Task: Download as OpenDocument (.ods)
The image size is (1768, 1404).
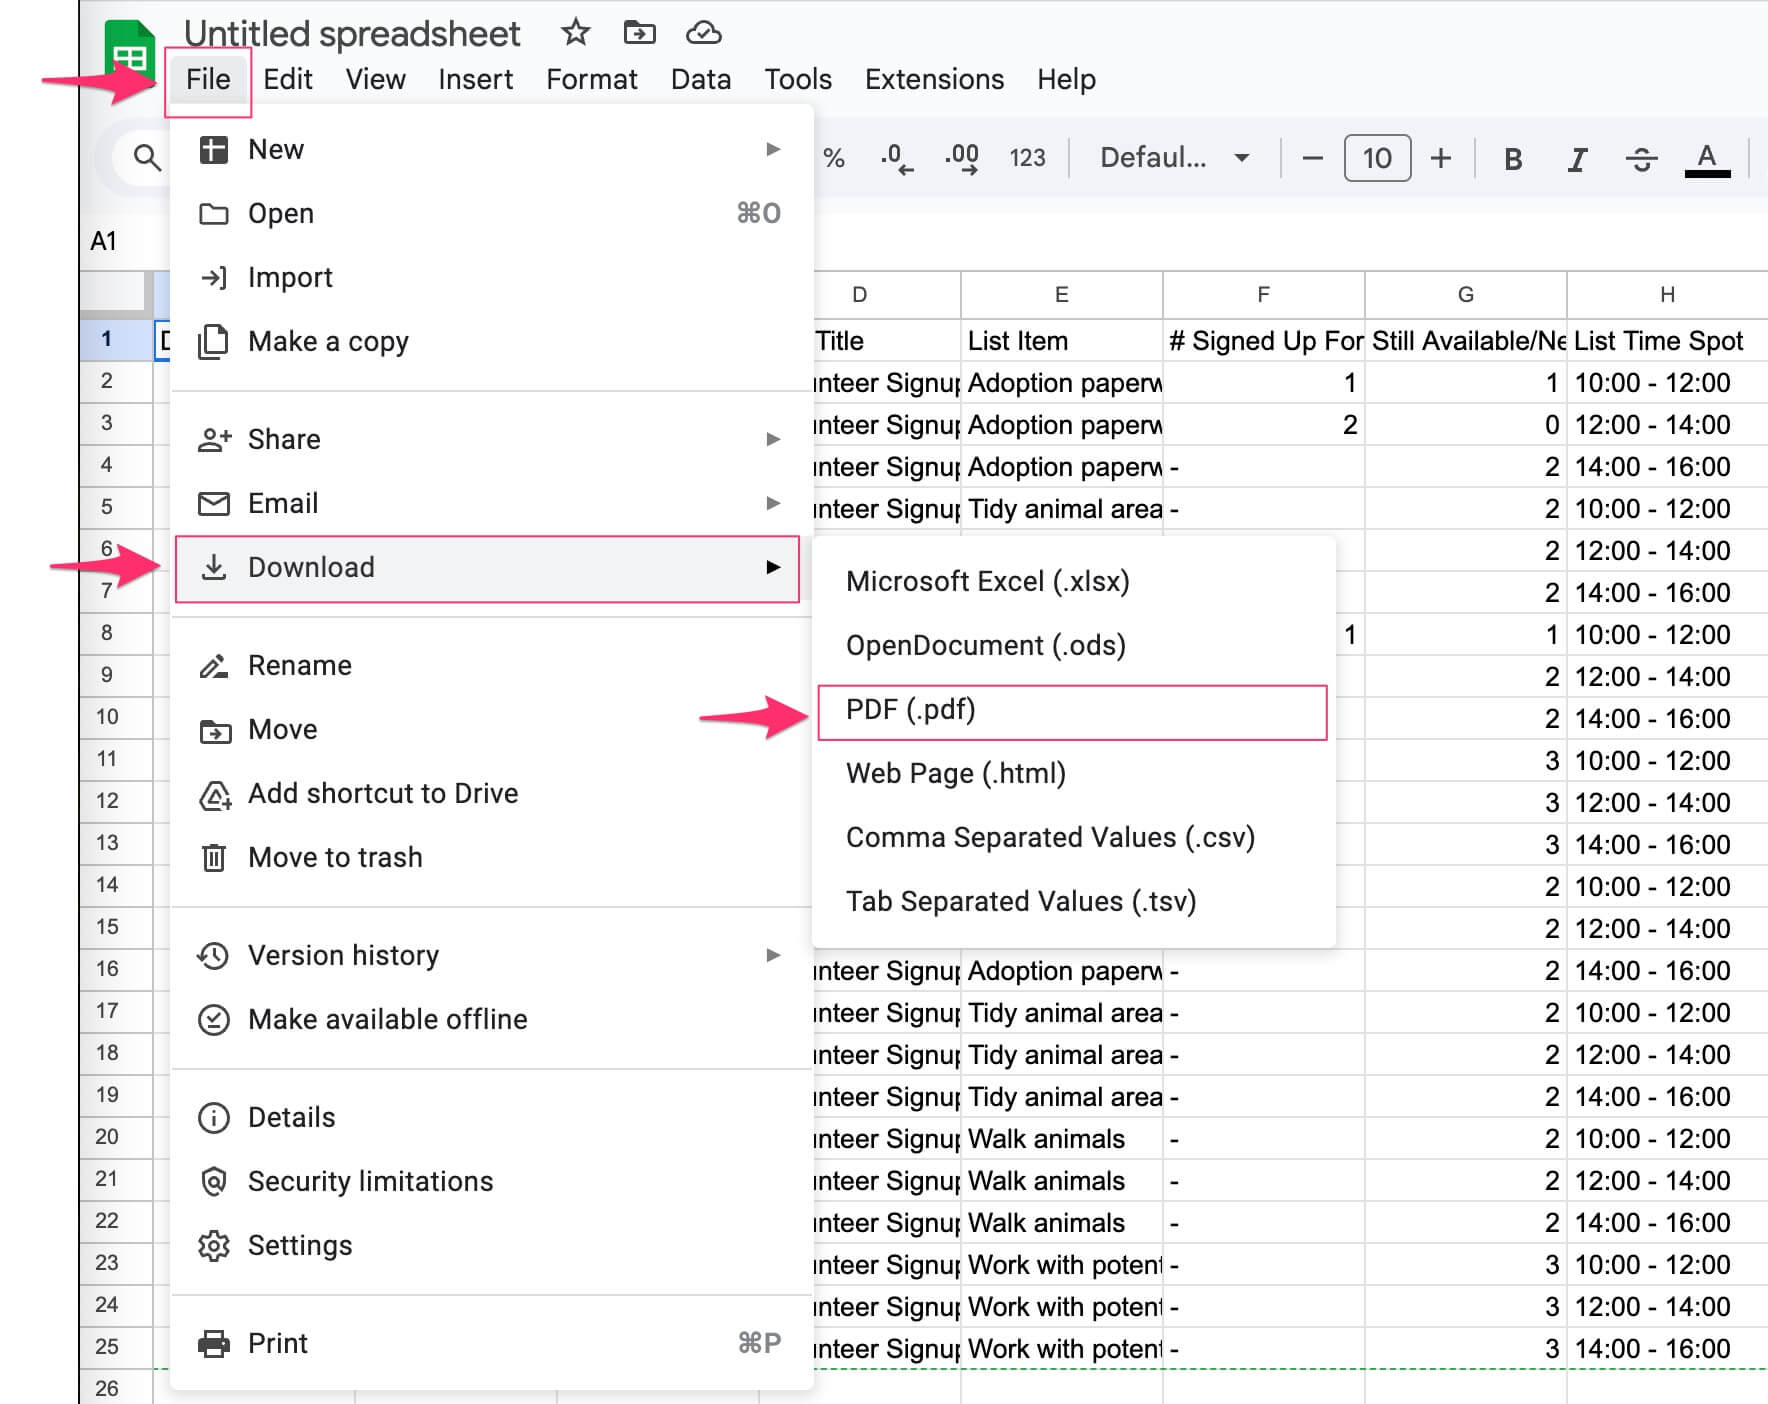Action: point(1073,645)
